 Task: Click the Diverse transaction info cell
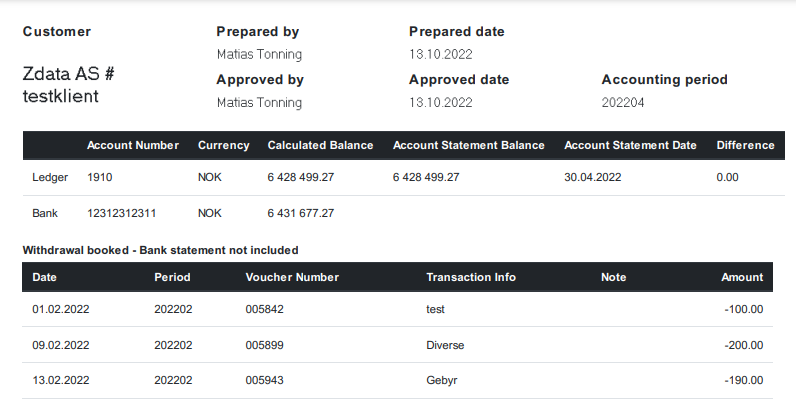445,345
